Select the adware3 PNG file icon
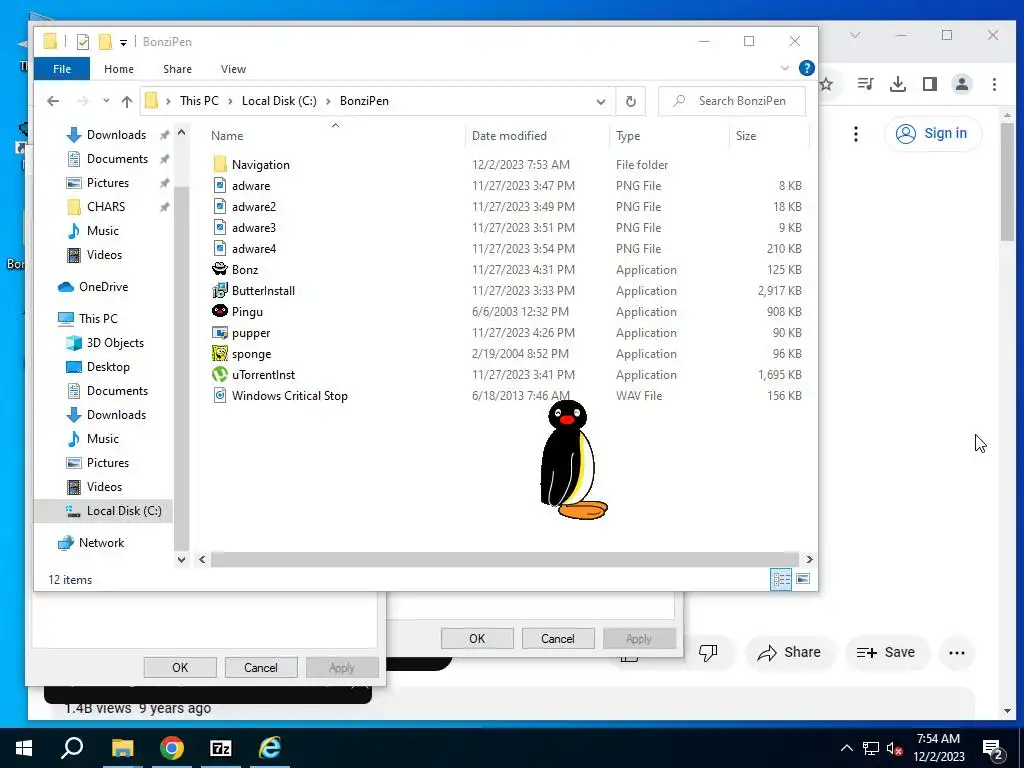1024x768 pixels. [x=220, y=227]
